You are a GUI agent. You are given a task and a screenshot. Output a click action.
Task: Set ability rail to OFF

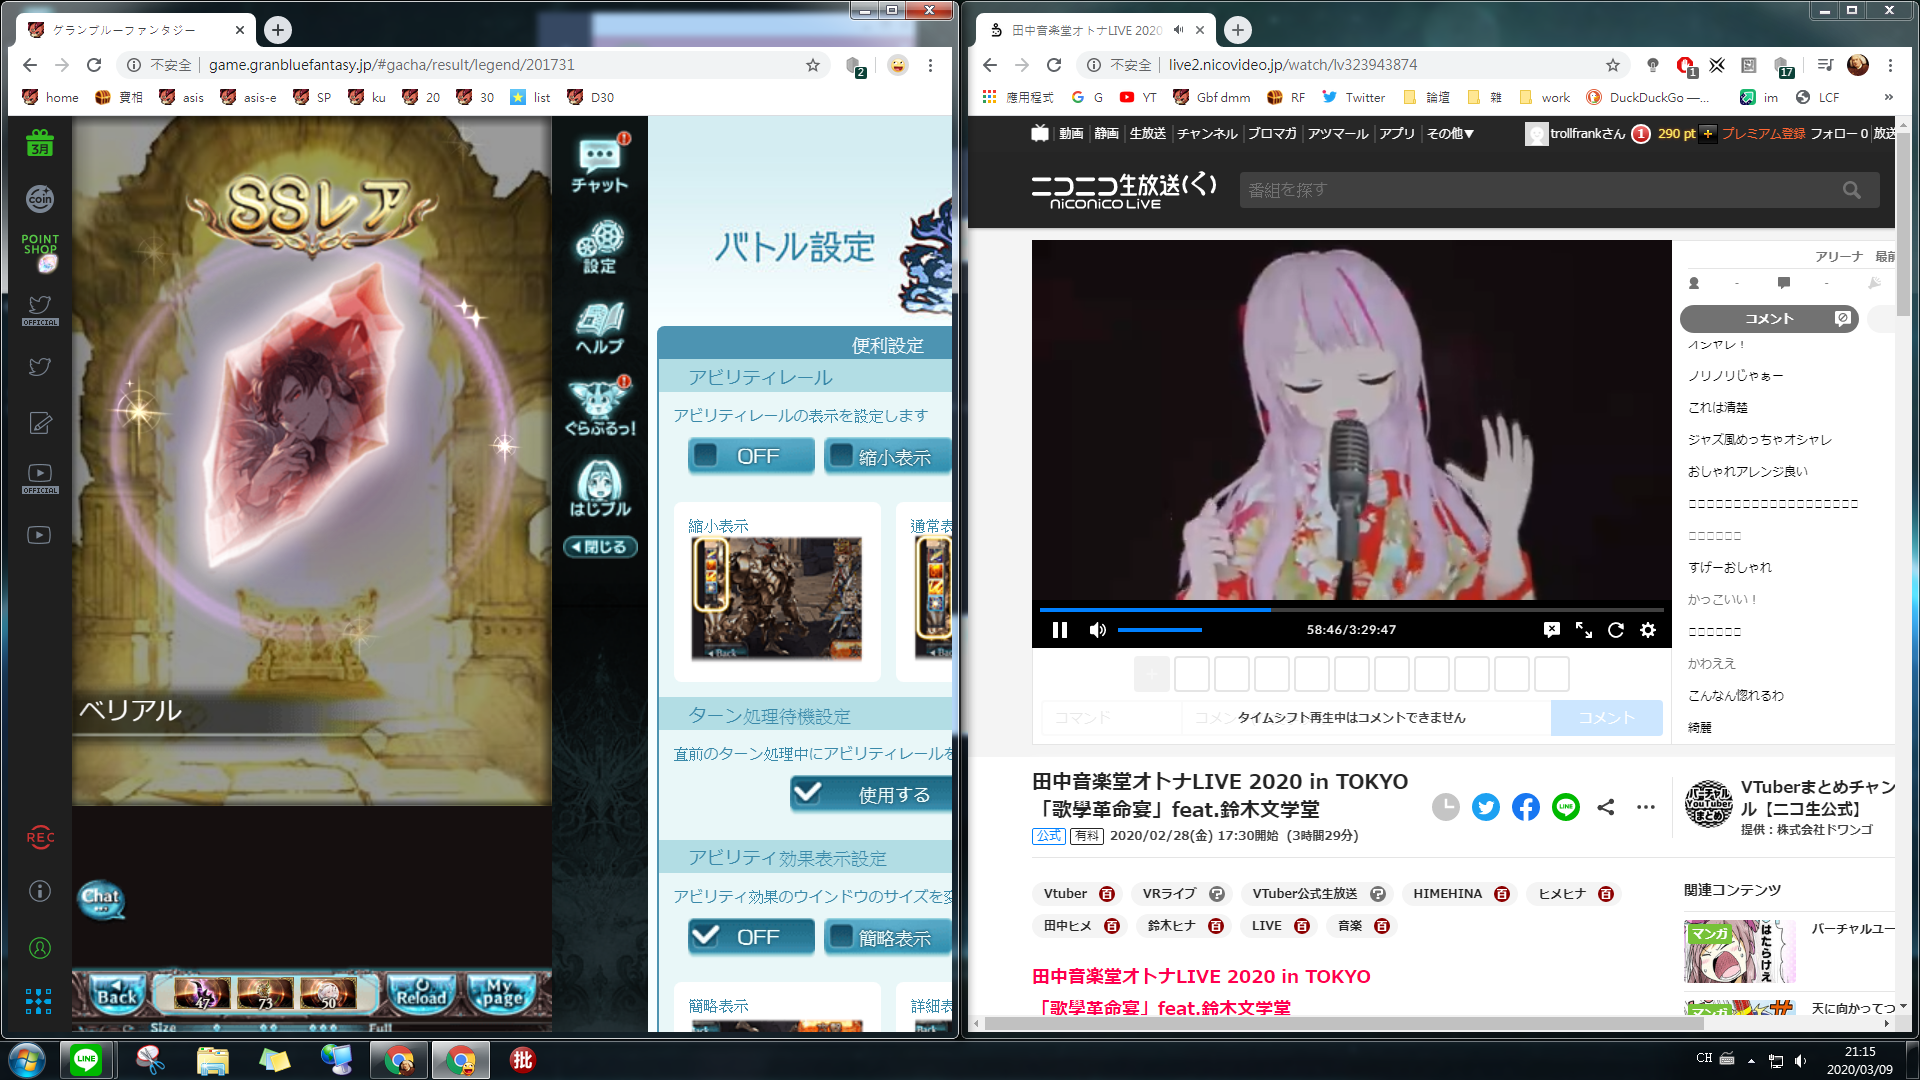(x=751, y=456)
